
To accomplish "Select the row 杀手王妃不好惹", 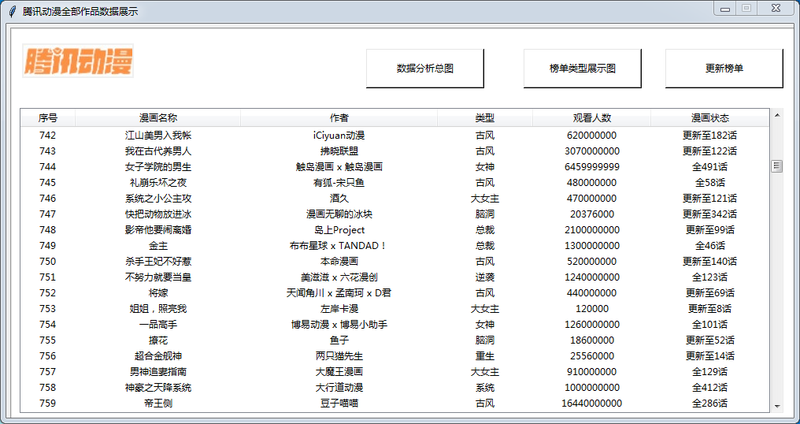I will (x=394, y=262).
